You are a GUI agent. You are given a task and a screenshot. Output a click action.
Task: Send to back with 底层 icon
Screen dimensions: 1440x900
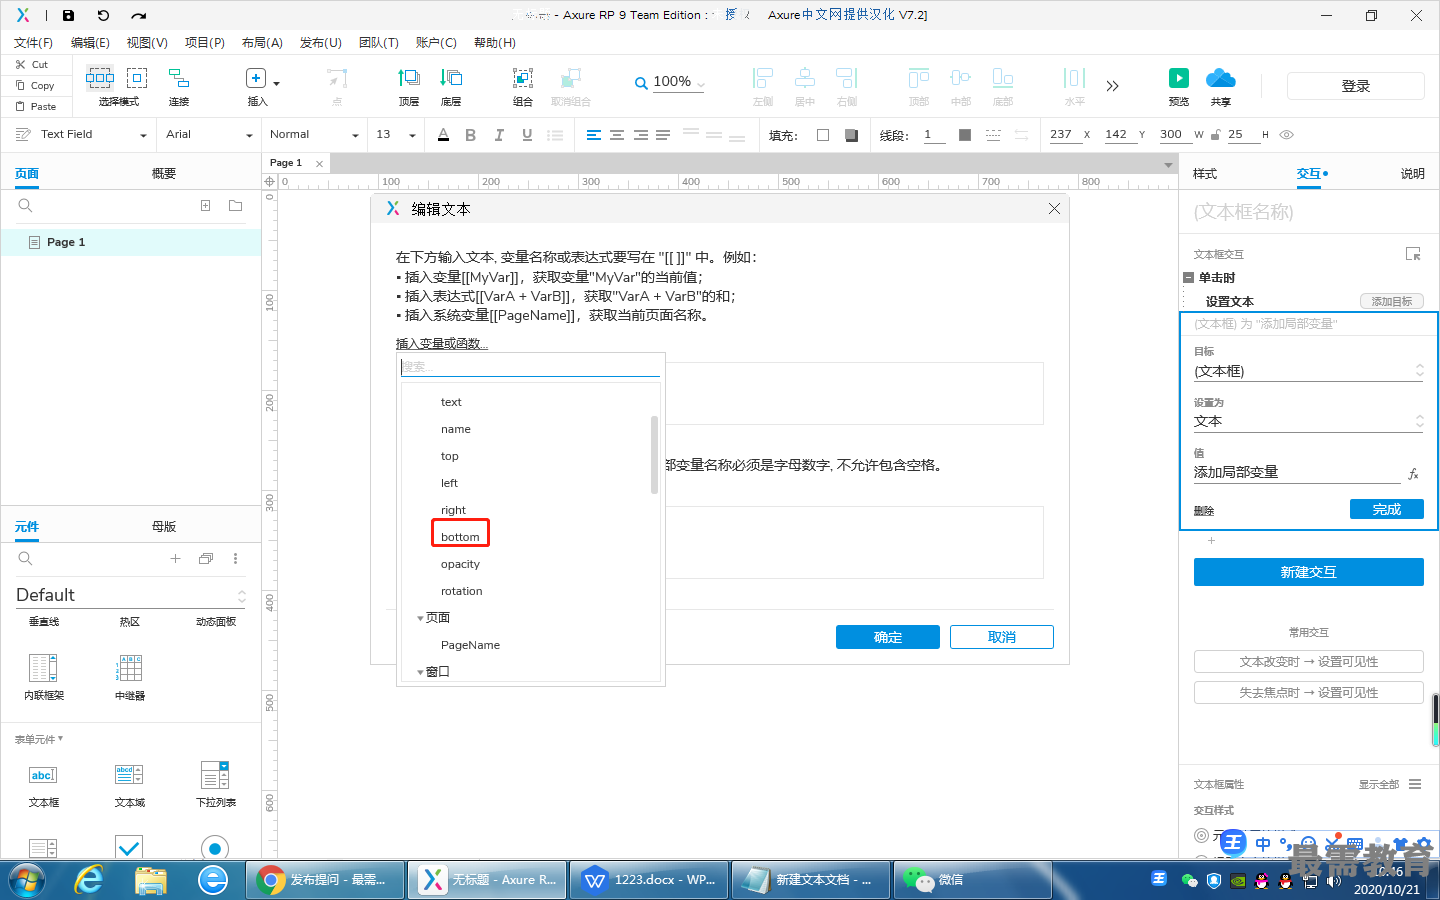tap(451, 77)
